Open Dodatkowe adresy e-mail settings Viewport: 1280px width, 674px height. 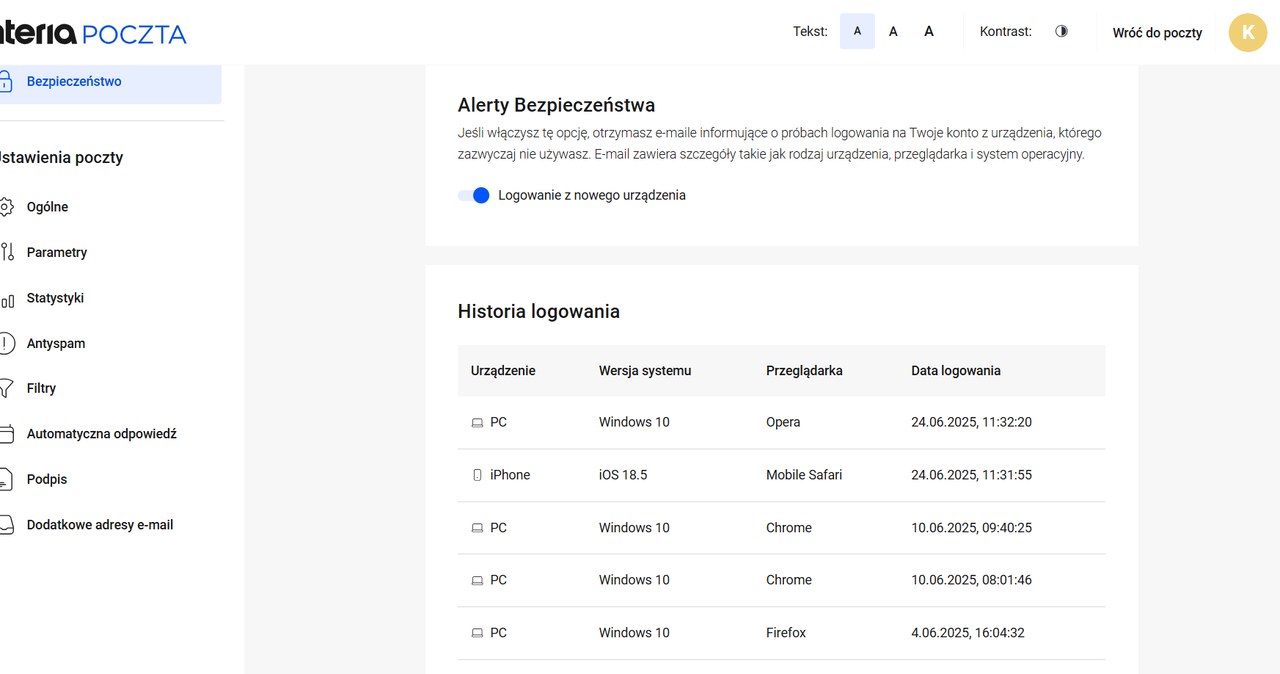click(100, 525)
